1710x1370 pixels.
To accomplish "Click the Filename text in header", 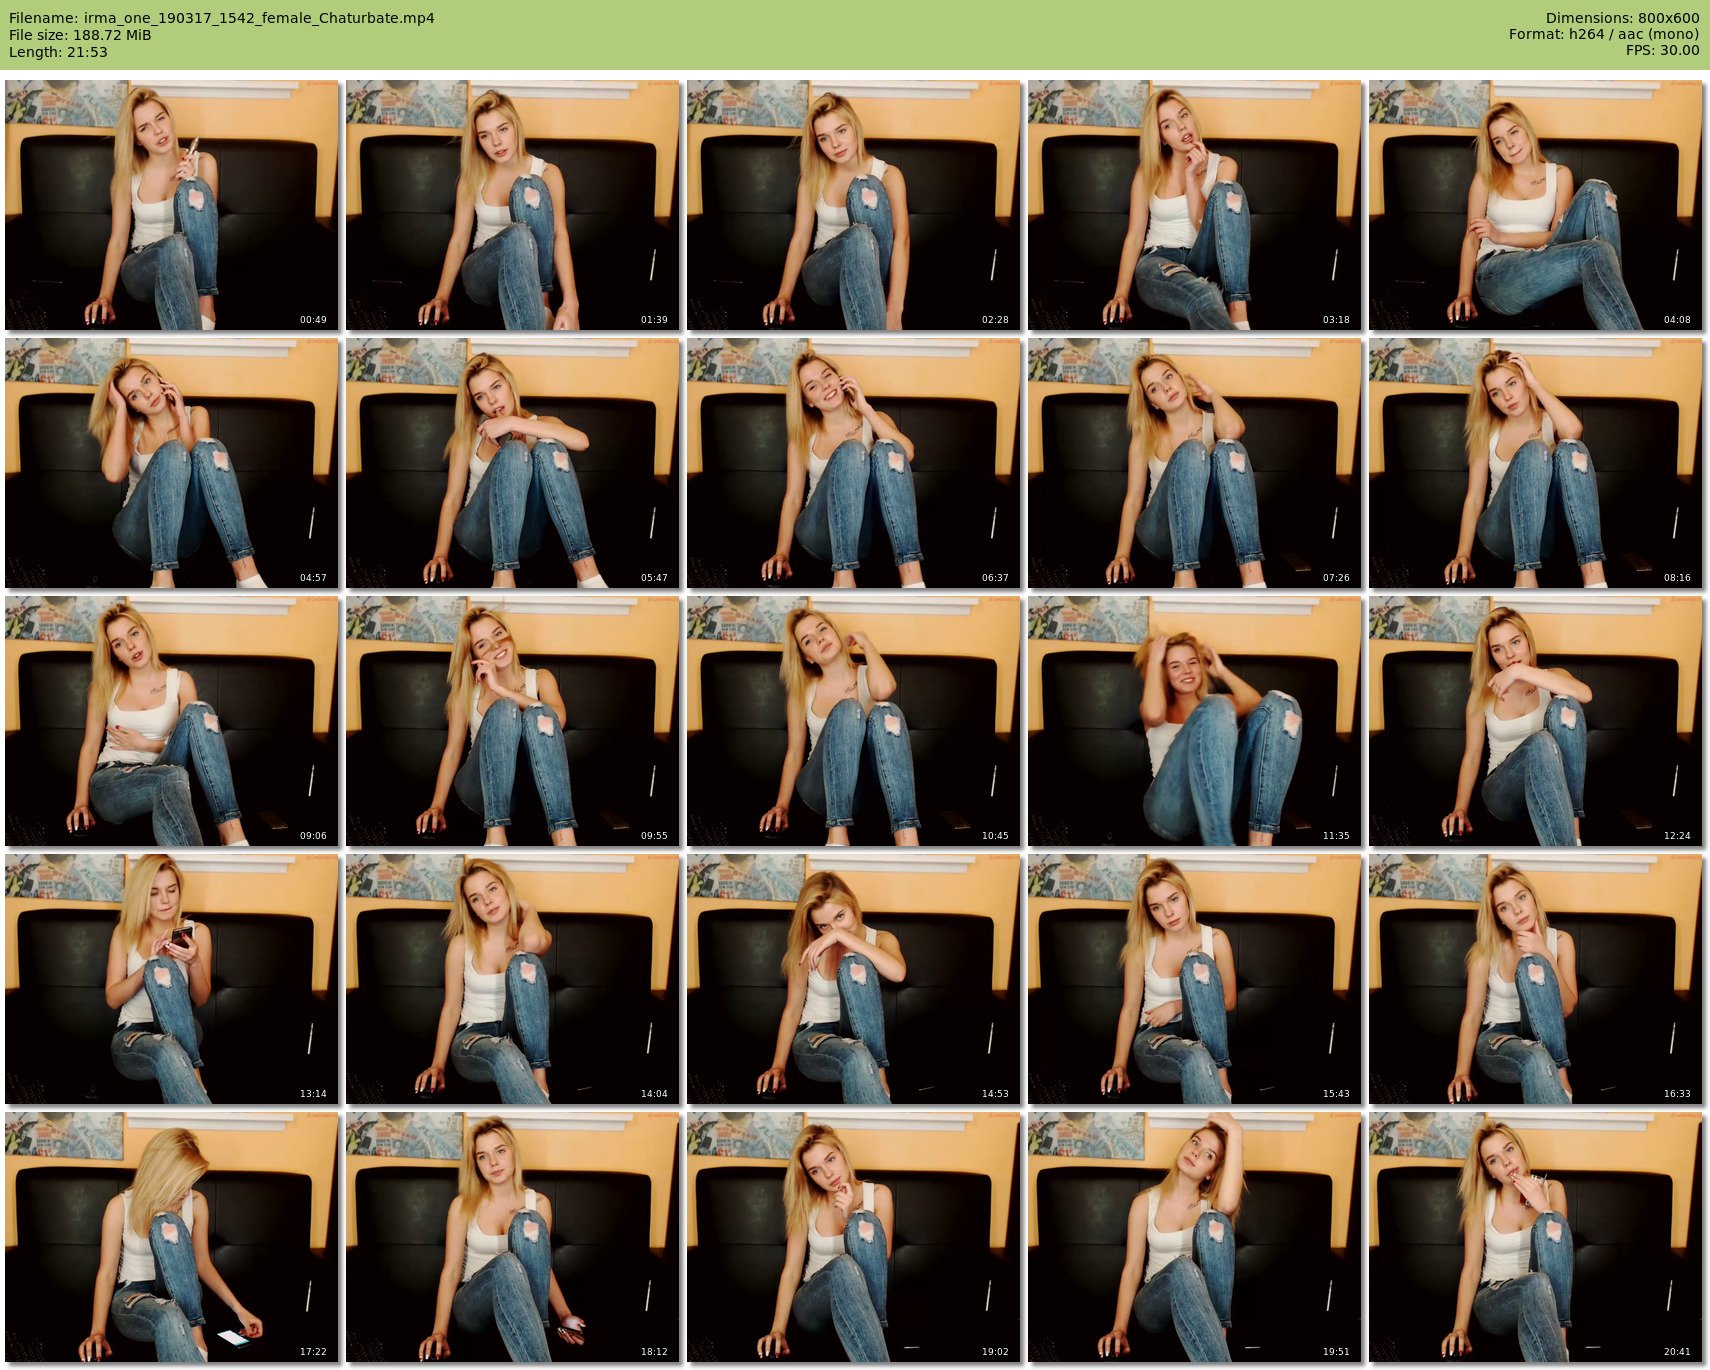I will point(221,18).
